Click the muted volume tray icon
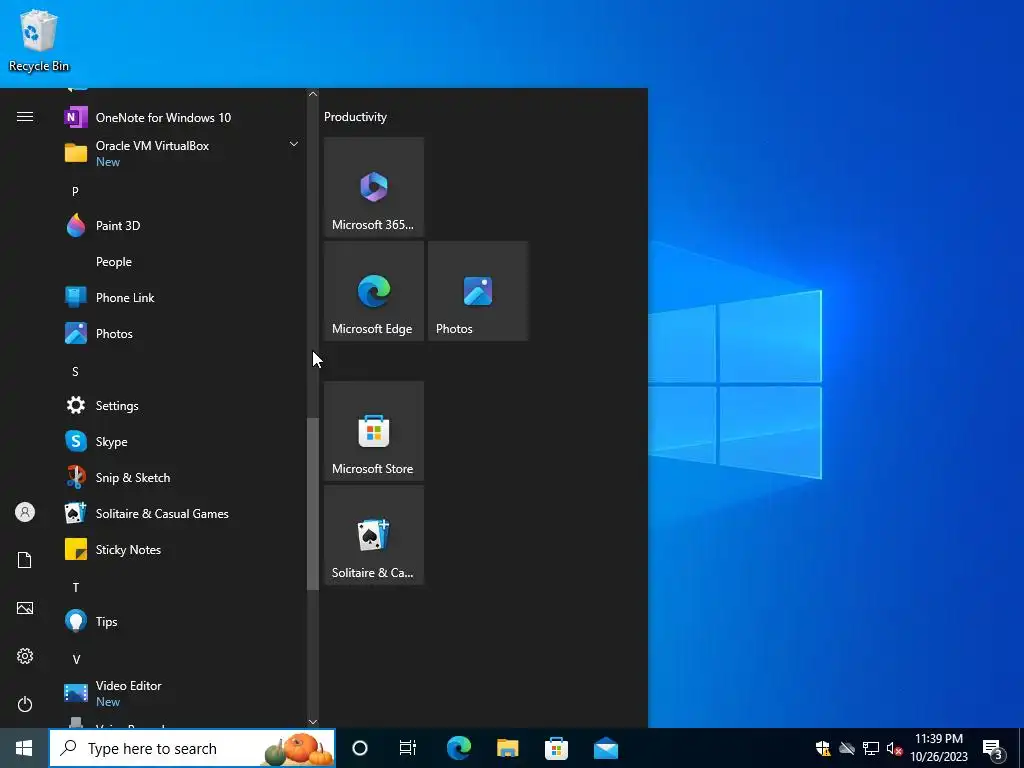1024x768 pixels. coord(894,748)
